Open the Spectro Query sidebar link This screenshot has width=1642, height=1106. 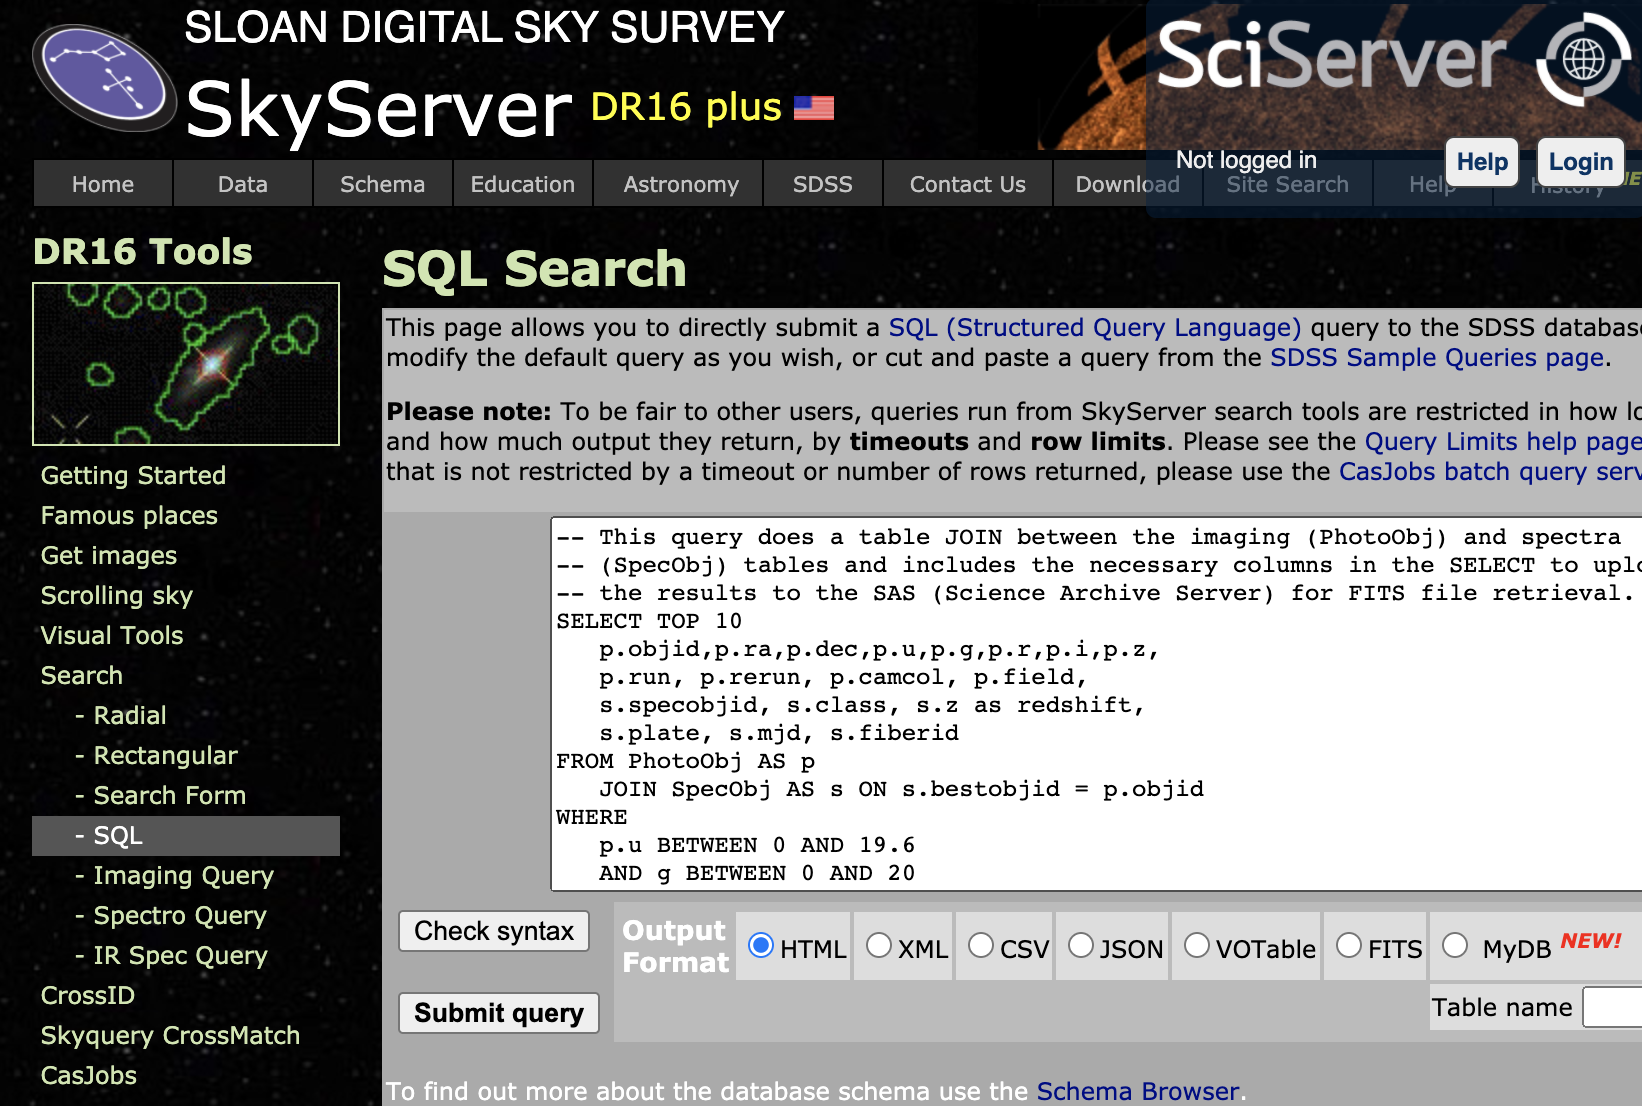(180, 915)
